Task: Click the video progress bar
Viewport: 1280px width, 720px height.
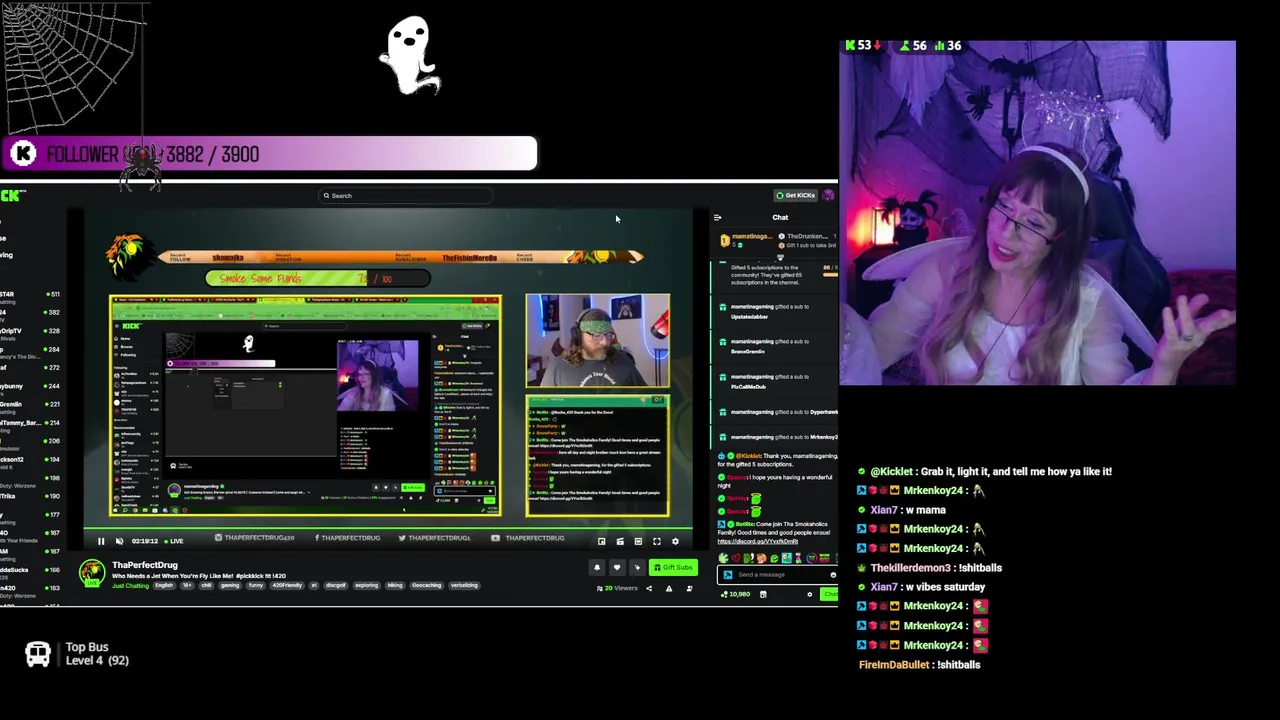Action: coord(388,529)
